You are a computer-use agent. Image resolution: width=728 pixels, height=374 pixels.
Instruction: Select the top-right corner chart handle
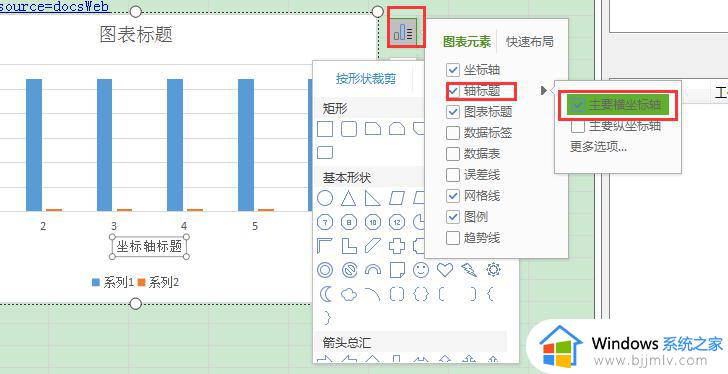tap(378, 12)
